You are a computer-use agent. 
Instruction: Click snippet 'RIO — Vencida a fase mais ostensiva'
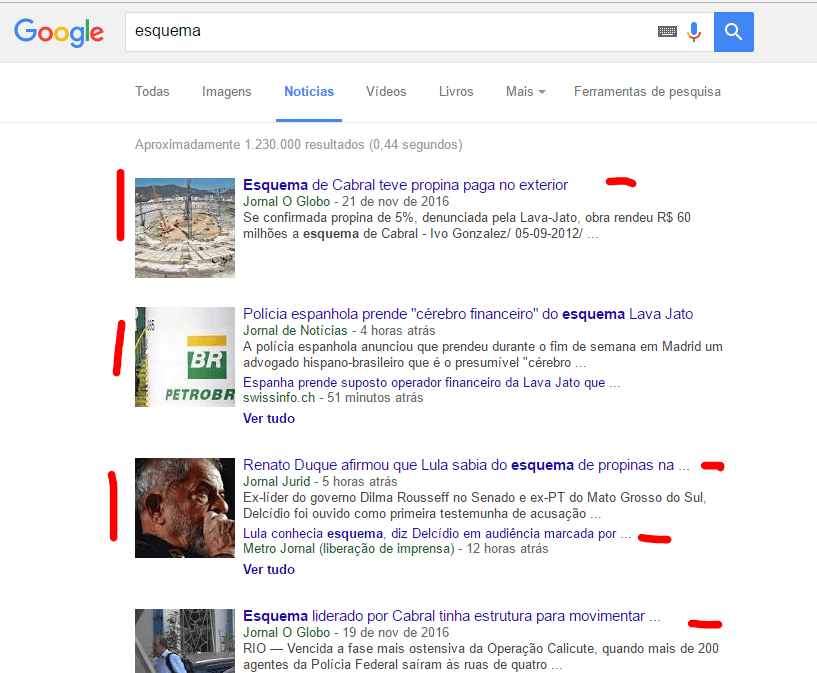pyautogui.click(x=481, y=657)
